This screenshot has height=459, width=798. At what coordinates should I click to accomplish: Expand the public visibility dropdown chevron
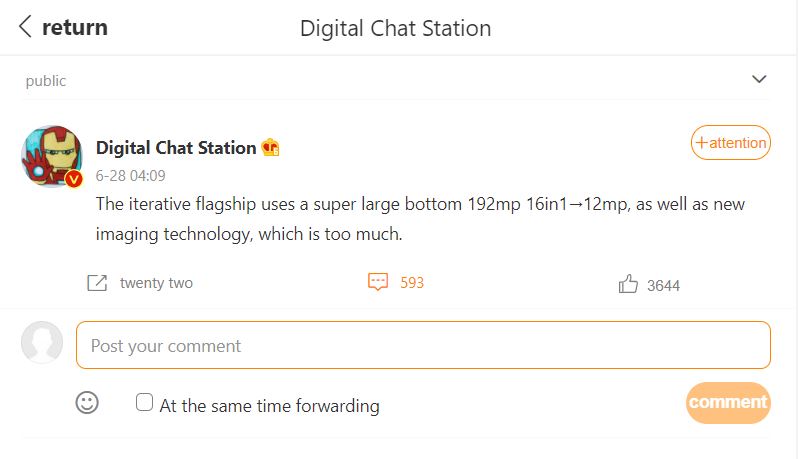pyautogui.click(x=759, y=79)
